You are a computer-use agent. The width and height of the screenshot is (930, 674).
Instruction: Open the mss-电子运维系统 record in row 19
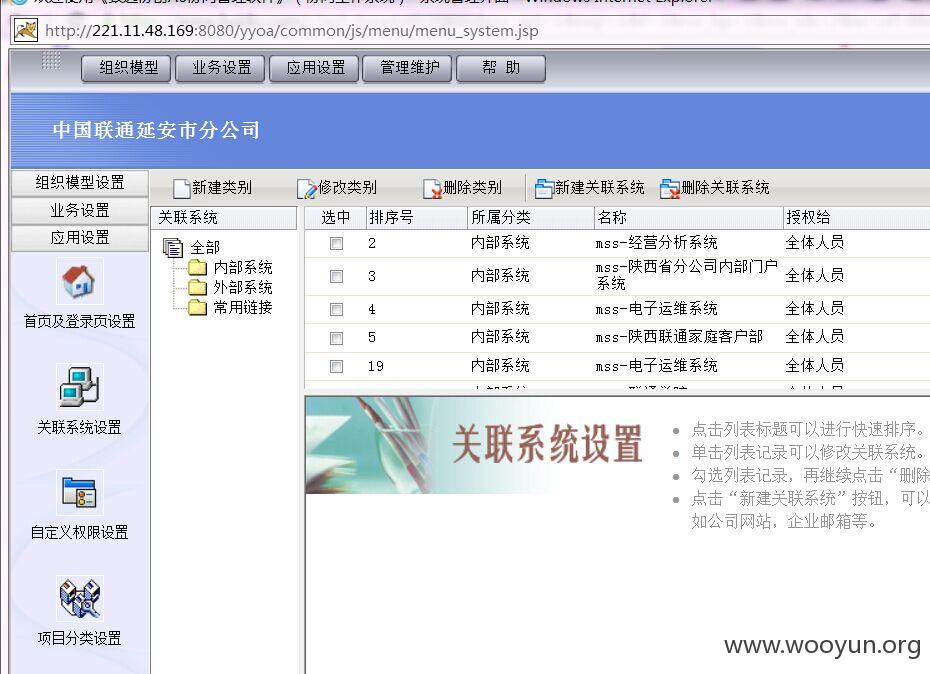[x=657, y=366]
